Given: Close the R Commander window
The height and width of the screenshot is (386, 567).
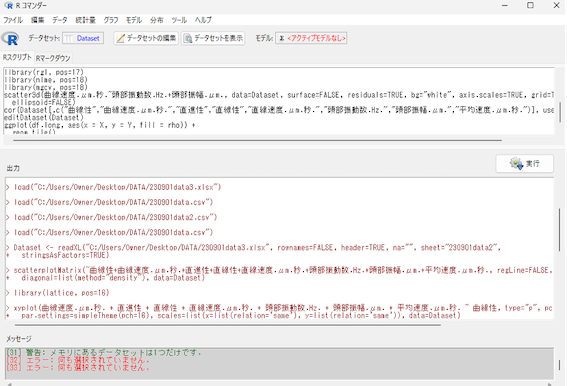Looking at the screenshot, I should tap(557, 5).
